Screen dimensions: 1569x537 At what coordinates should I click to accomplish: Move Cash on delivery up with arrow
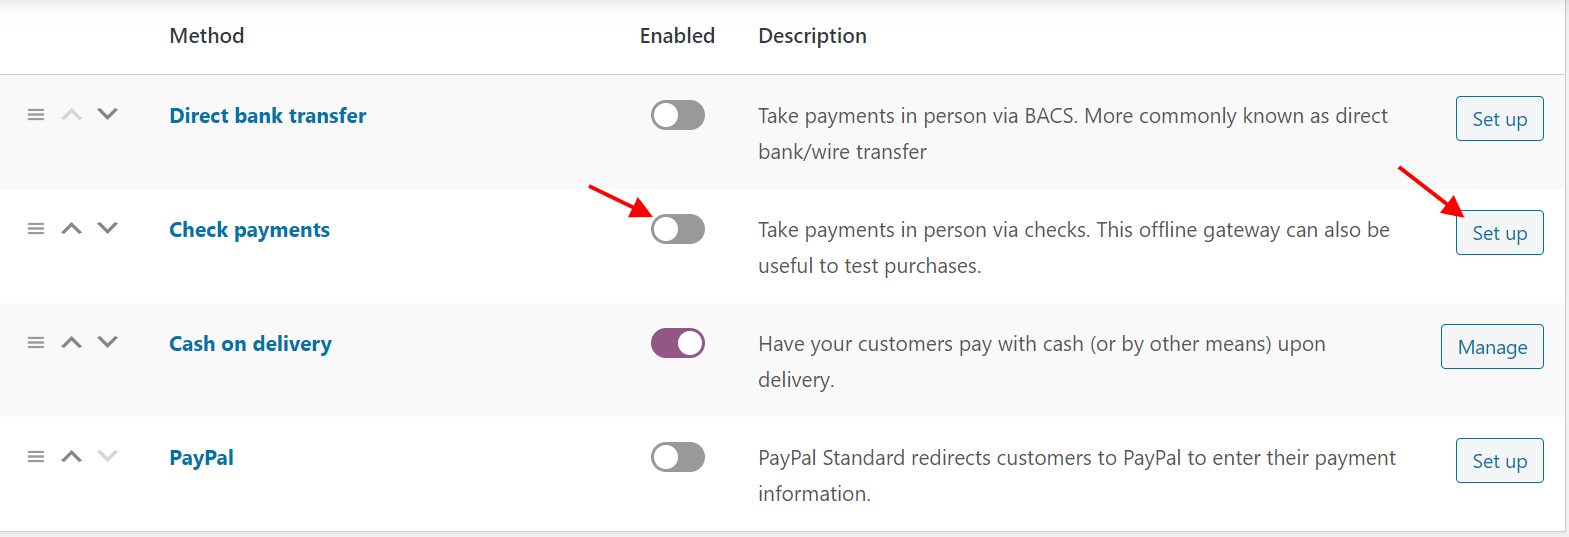point(71,343)
